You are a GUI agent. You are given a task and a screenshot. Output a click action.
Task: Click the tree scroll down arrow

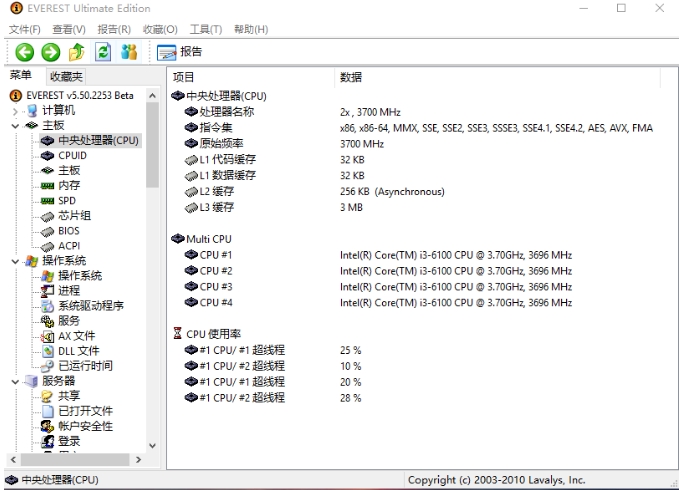152,445
